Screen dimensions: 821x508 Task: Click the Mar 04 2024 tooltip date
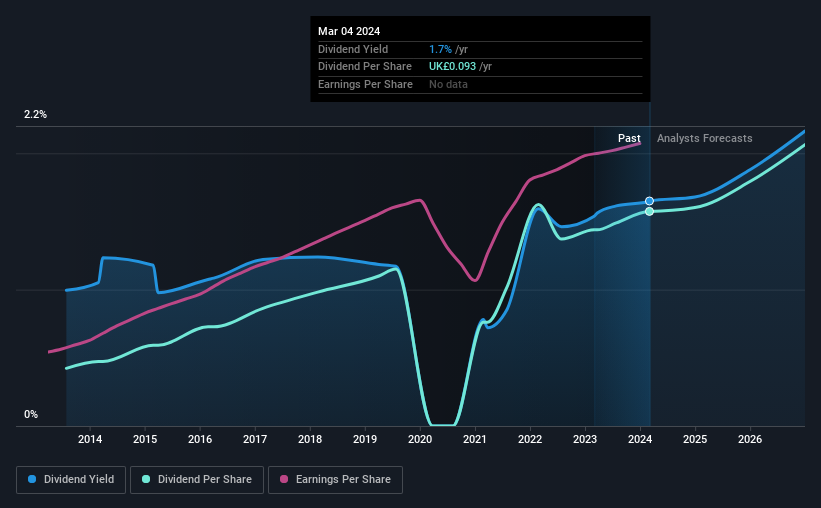pyautogui.click(x=349, y=31)
